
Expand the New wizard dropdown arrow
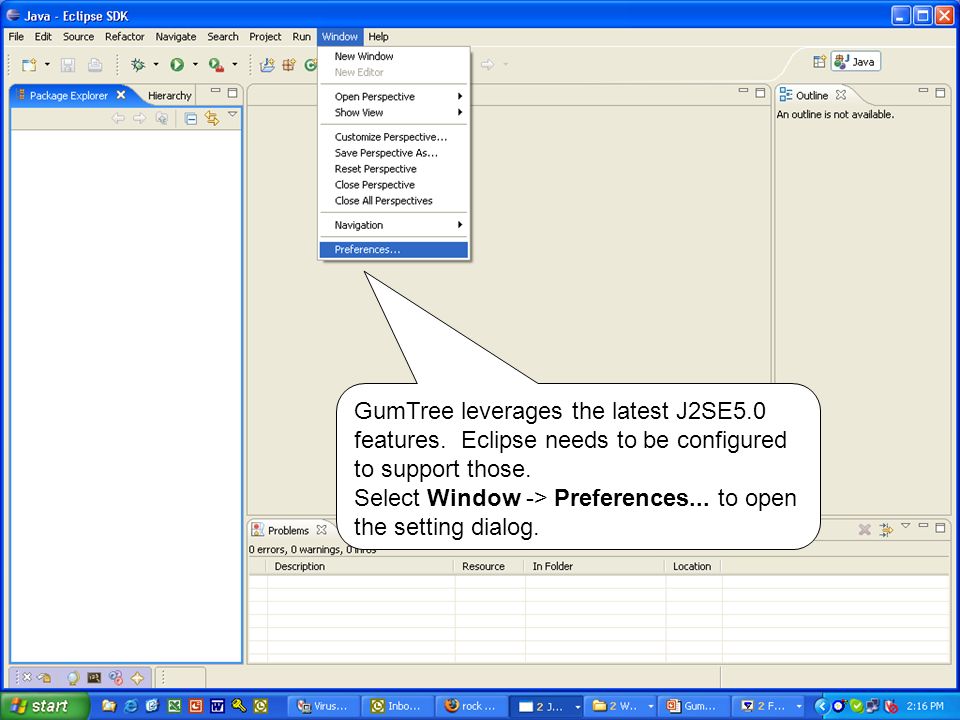point(47,64)
